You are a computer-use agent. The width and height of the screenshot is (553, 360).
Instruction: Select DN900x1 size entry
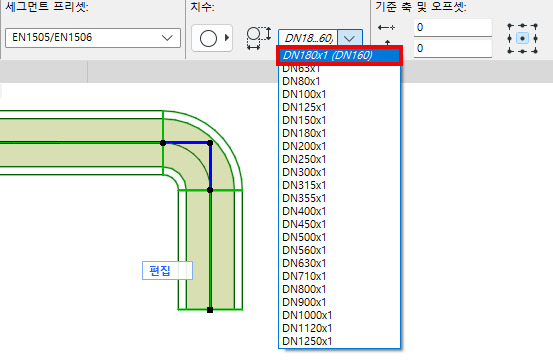pyautogui.click(x=339, y=303)
